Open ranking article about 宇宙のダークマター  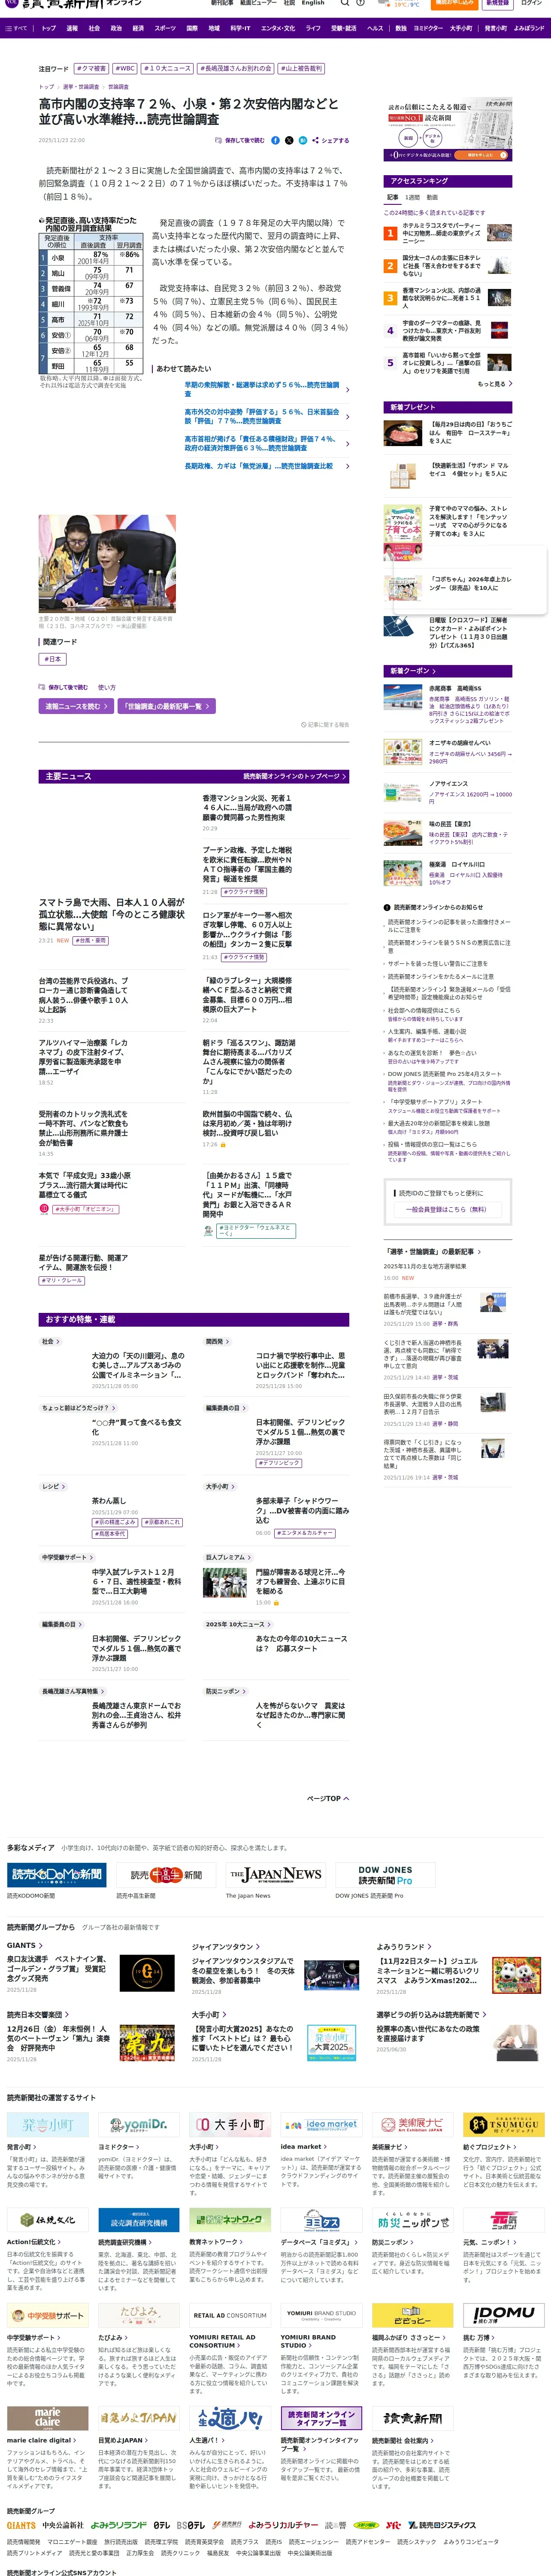441,330
